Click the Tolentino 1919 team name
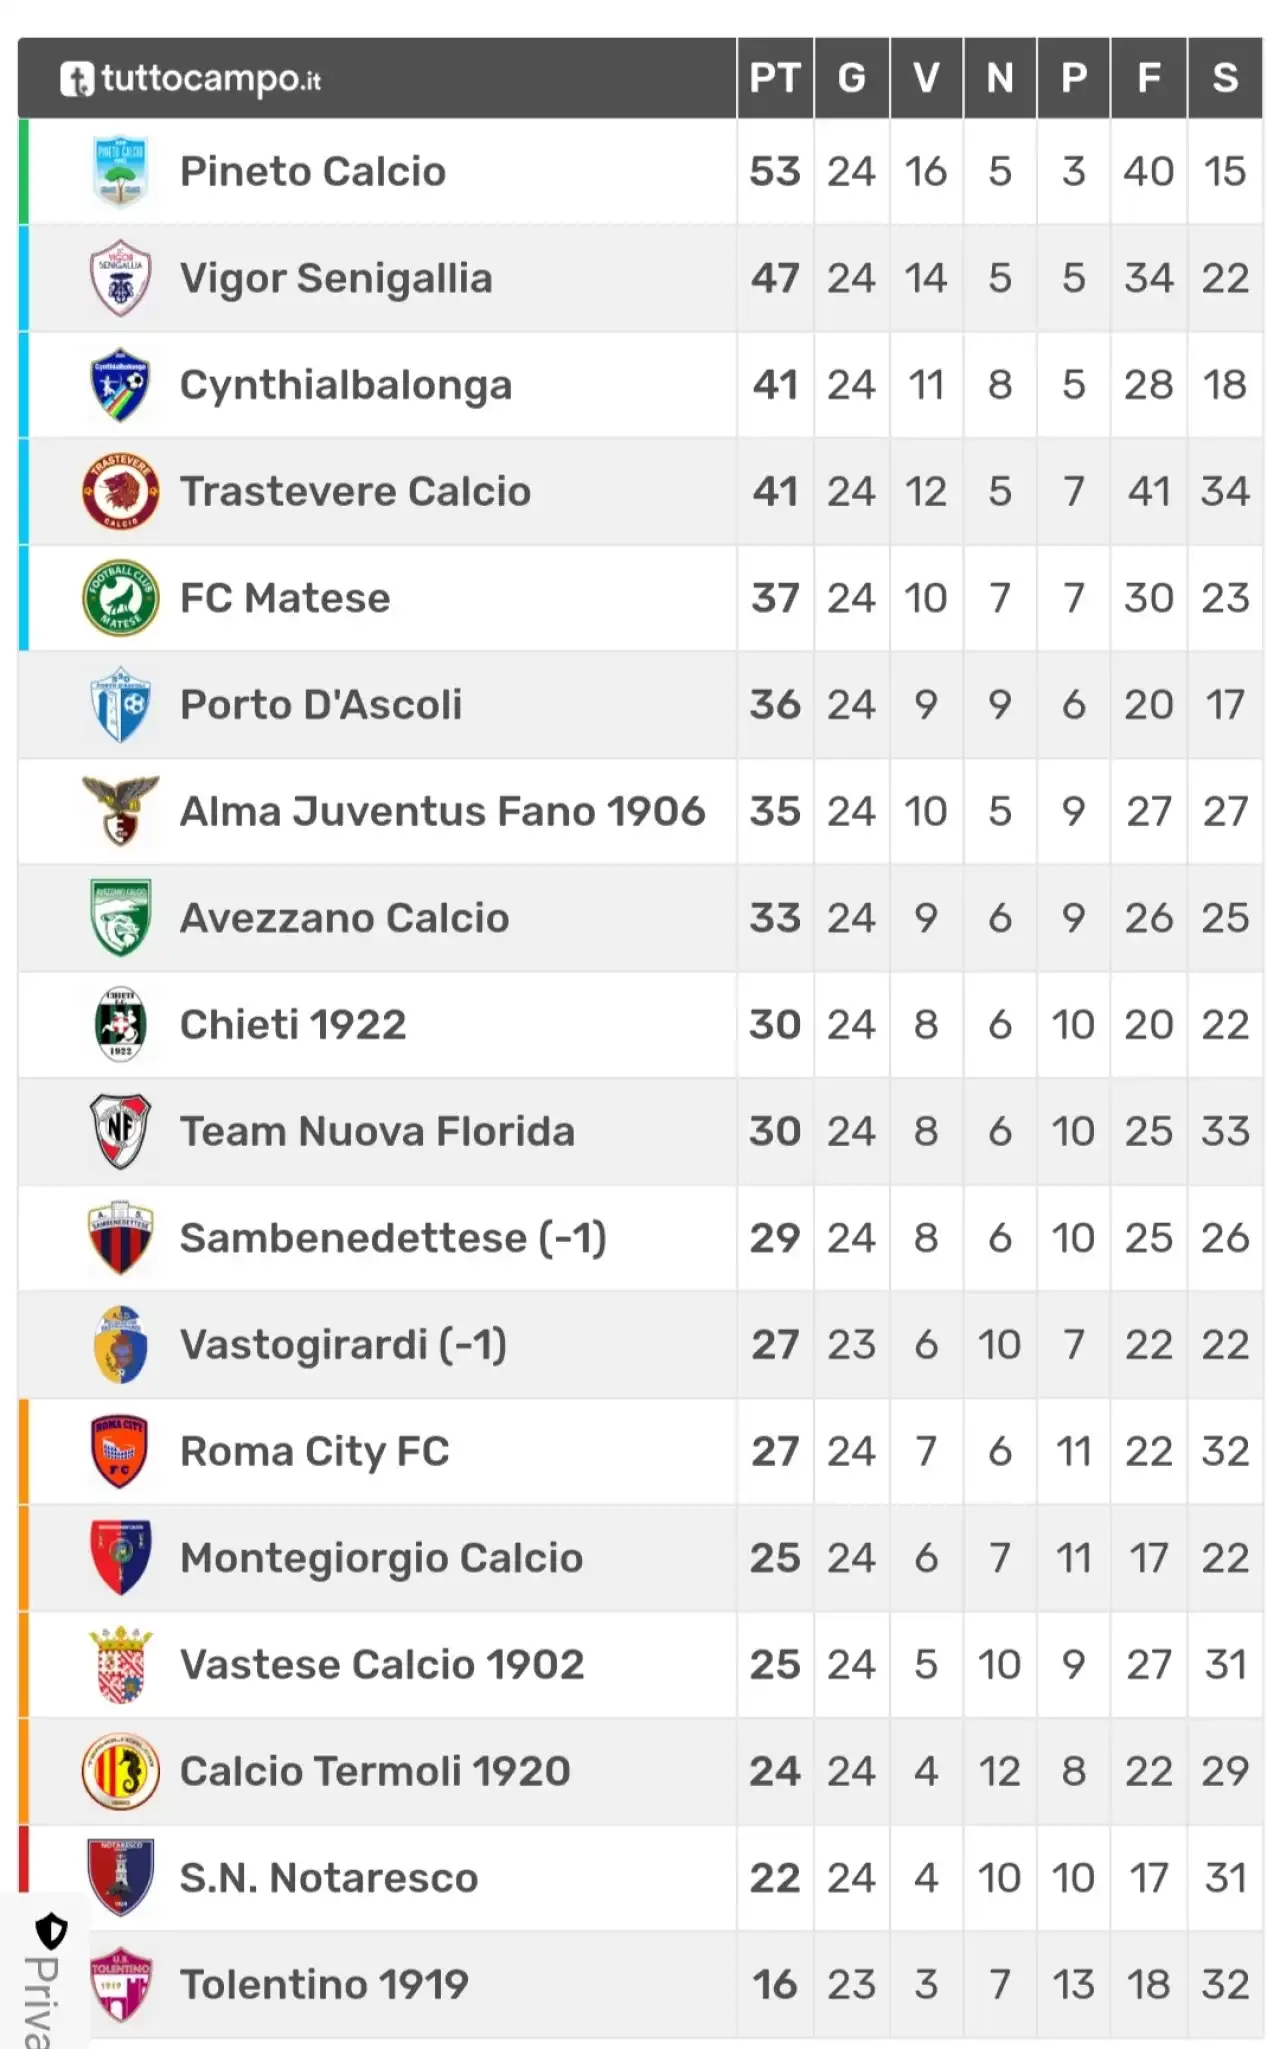This screenshot has width=1280, height=2049. pos(324,1985)
